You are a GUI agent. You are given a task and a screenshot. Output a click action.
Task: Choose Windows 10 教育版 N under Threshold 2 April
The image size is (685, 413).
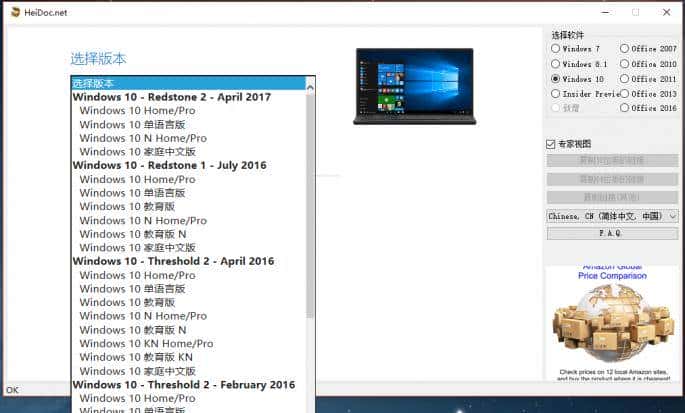[x=133, y=330]
